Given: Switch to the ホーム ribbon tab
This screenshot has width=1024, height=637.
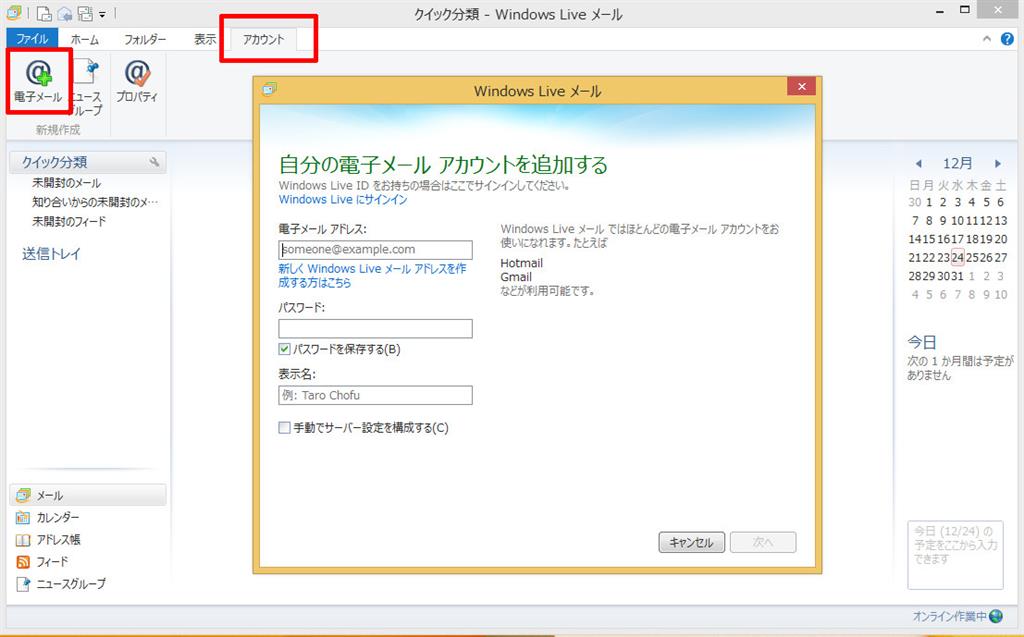Looking at the screenshot, I should (x=85, y=39).
